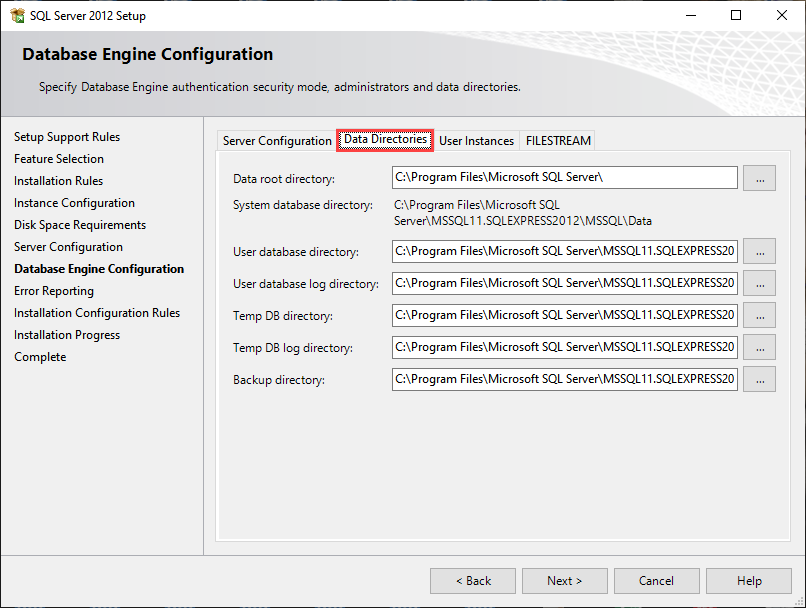This screenshot has width=806, height=608.
Task: Cancel the SQL Server setup
Action: [x=656, y=581]
